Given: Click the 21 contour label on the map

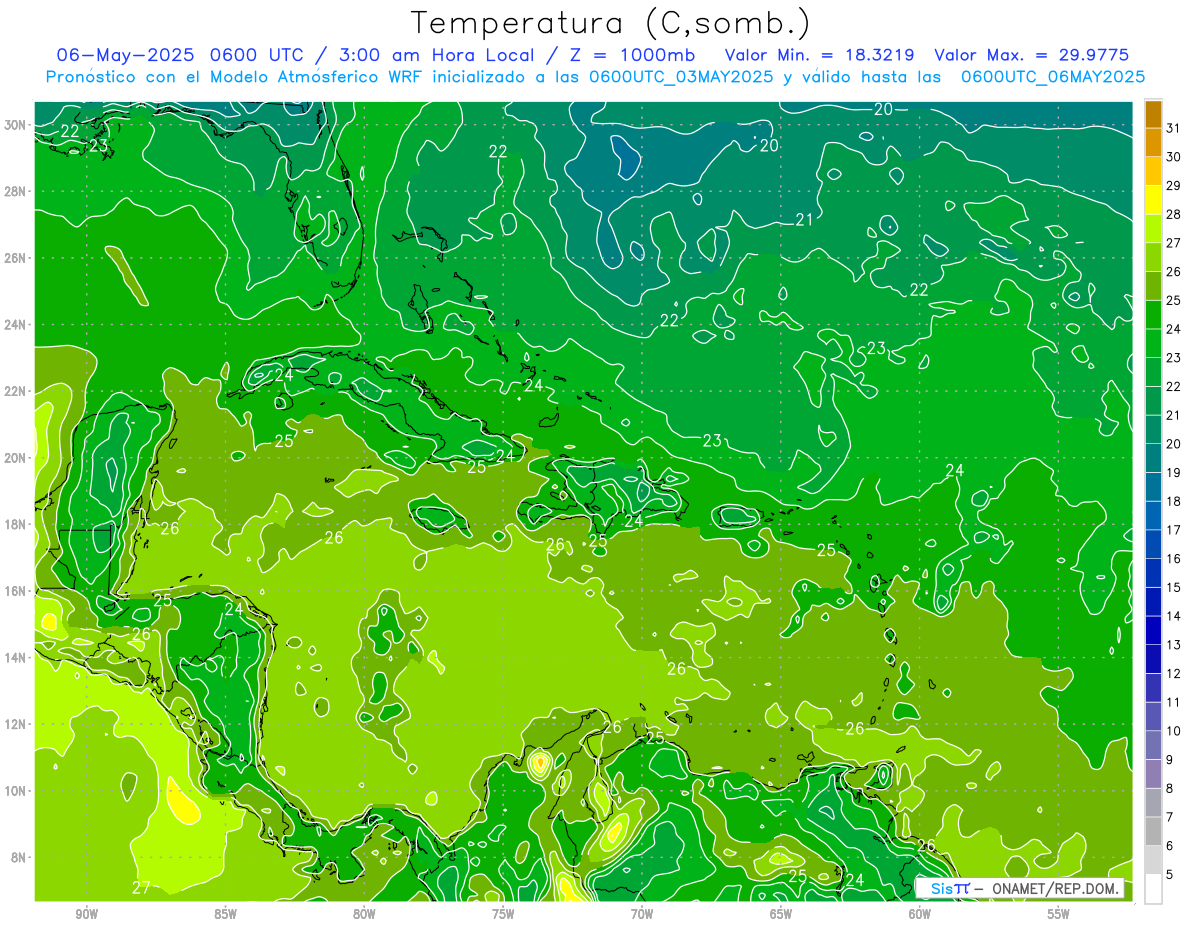Looking at the screenshot, I should [804, 220].
